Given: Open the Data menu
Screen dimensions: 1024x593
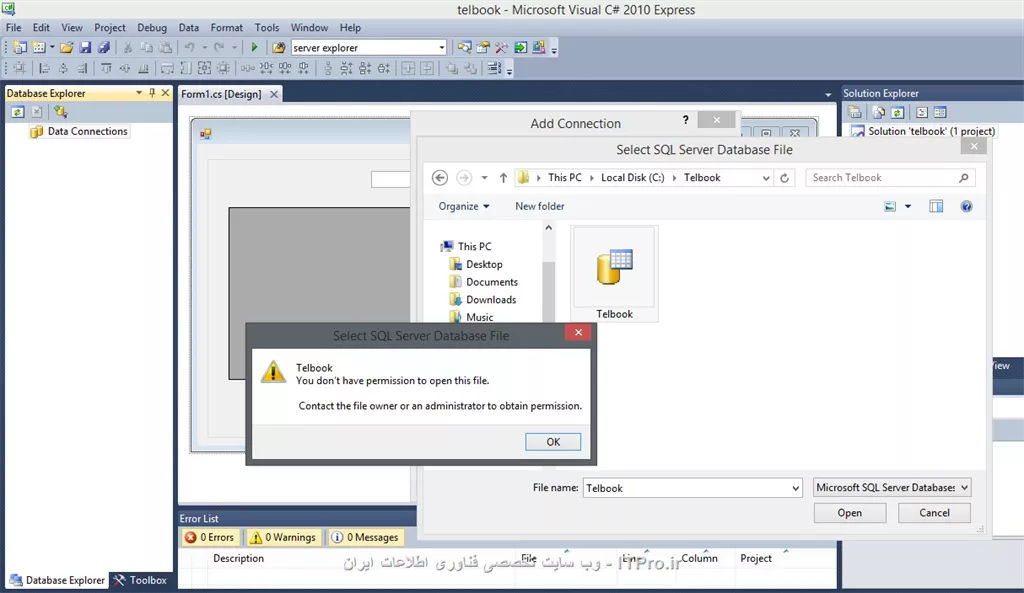Looking at the screenshot, I should (189, 27).
